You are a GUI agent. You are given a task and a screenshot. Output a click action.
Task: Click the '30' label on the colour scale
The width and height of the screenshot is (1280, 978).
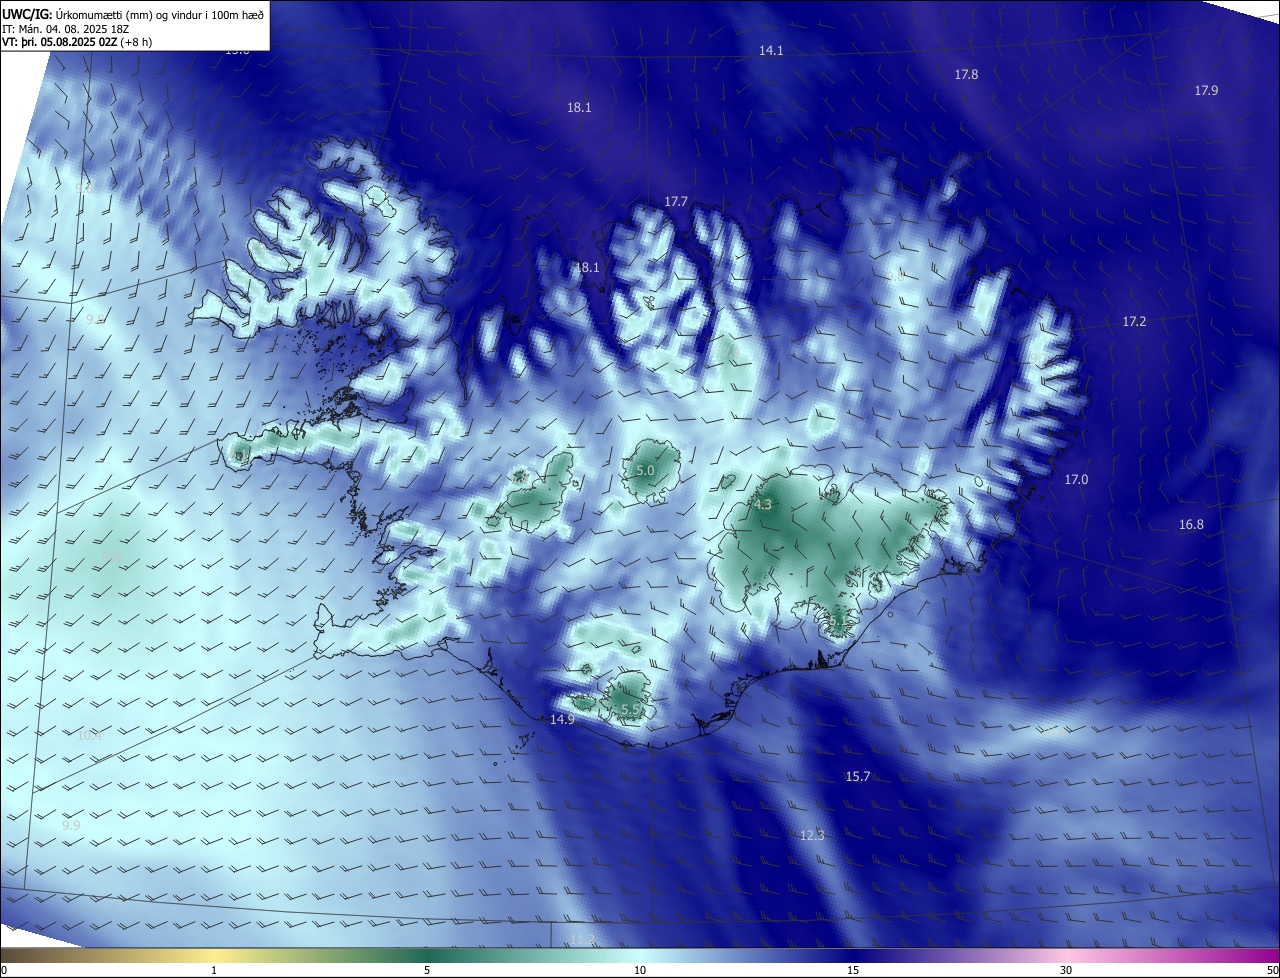point(1066,970)
